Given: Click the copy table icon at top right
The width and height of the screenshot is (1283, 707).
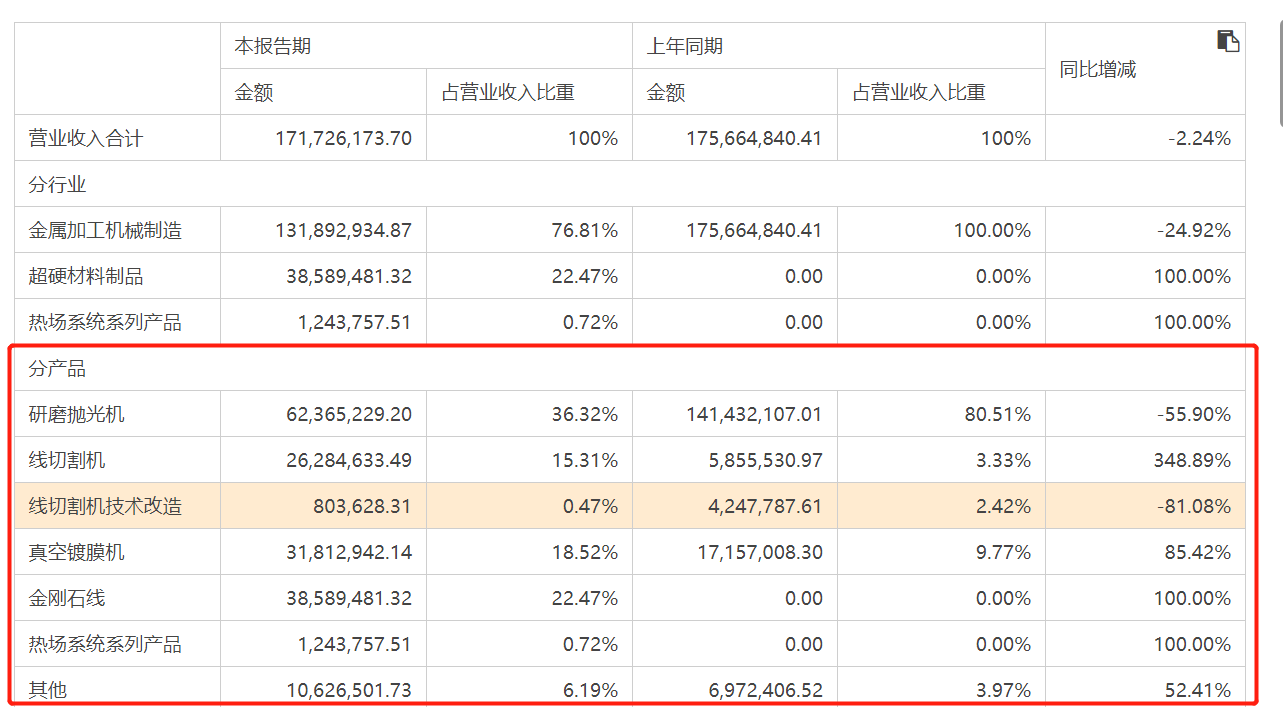Looking at the screenshot, I should pos(1228,41).
